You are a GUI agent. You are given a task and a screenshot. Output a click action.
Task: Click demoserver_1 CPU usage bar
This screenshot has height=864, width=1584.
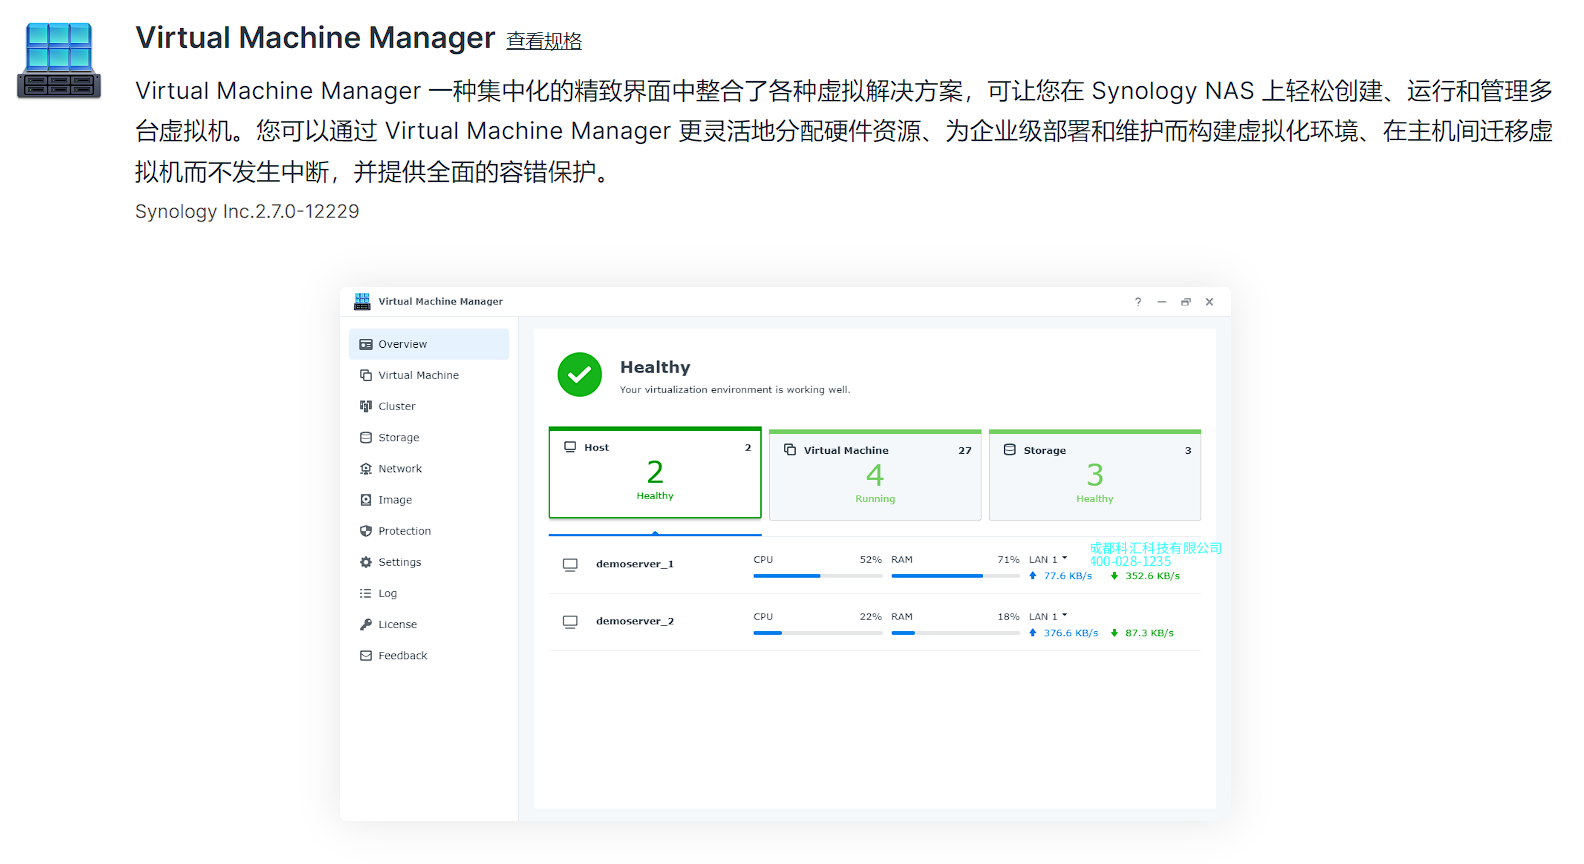(818, 576)
